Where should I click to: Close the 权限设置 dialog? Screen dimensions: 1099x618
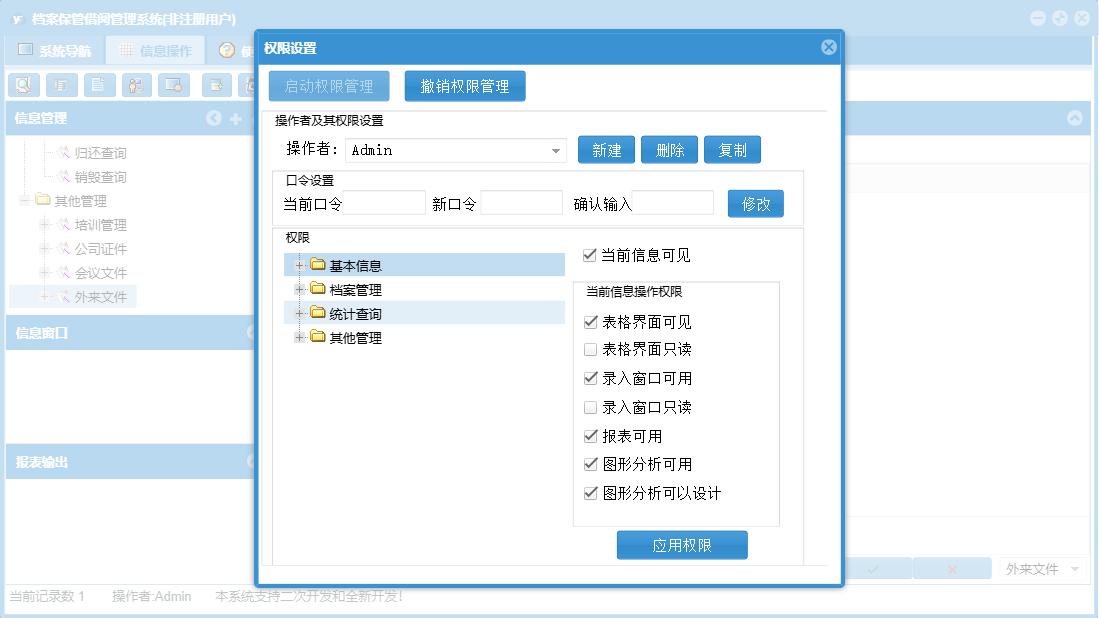(x=828, y=47)
